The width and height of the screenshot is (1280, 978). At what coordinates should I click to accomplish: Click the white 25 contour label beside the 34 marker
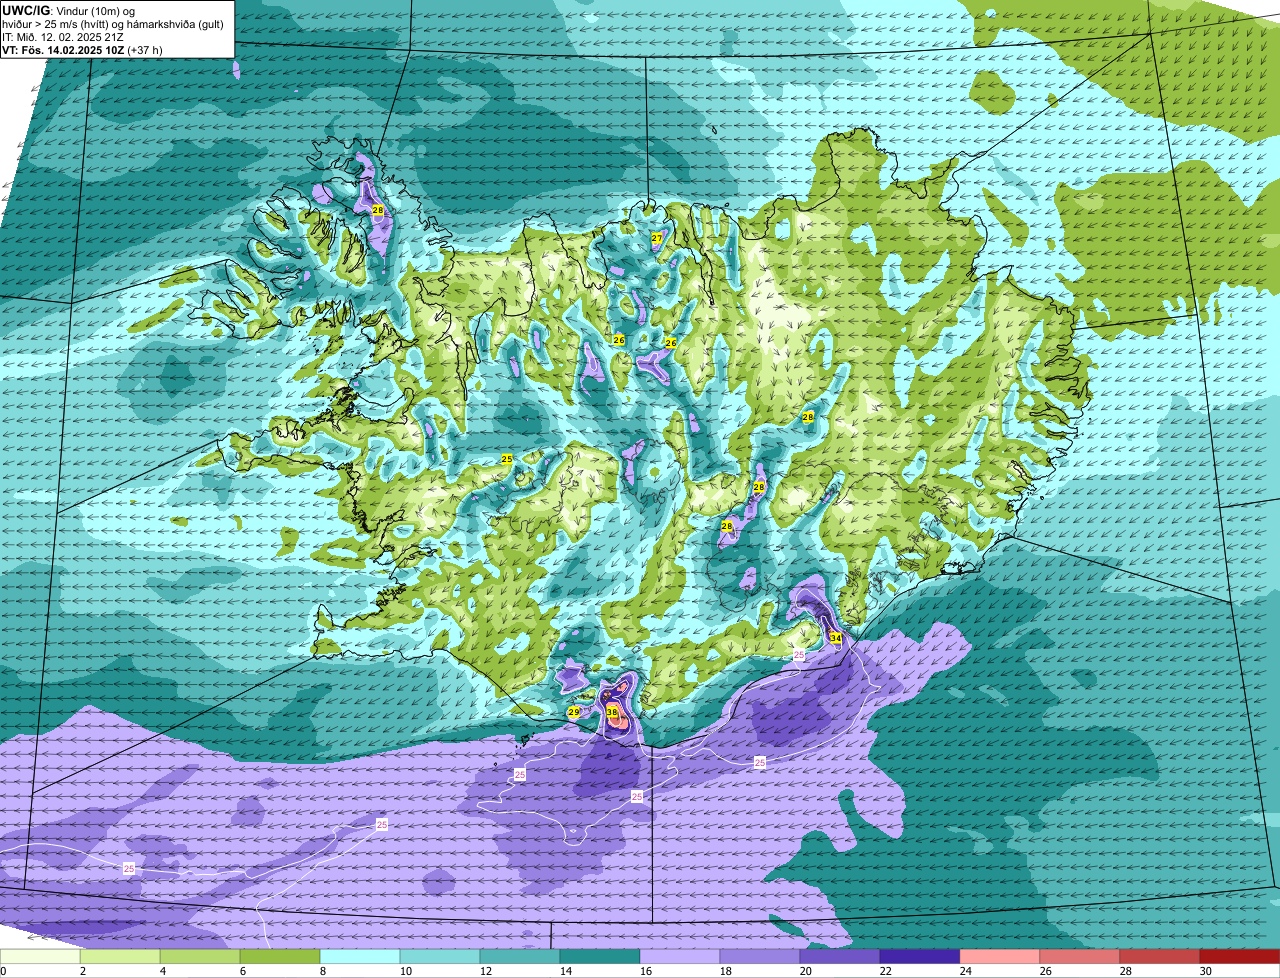coord(798,654)
